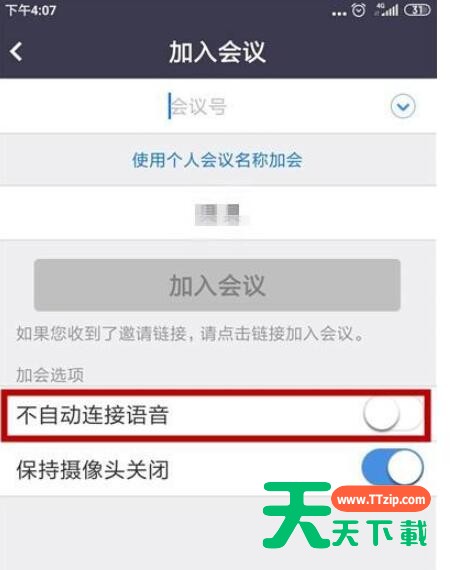Tap the gray 加入会议 button
This screenshot has width=450, height=570.
pos(217,285)
